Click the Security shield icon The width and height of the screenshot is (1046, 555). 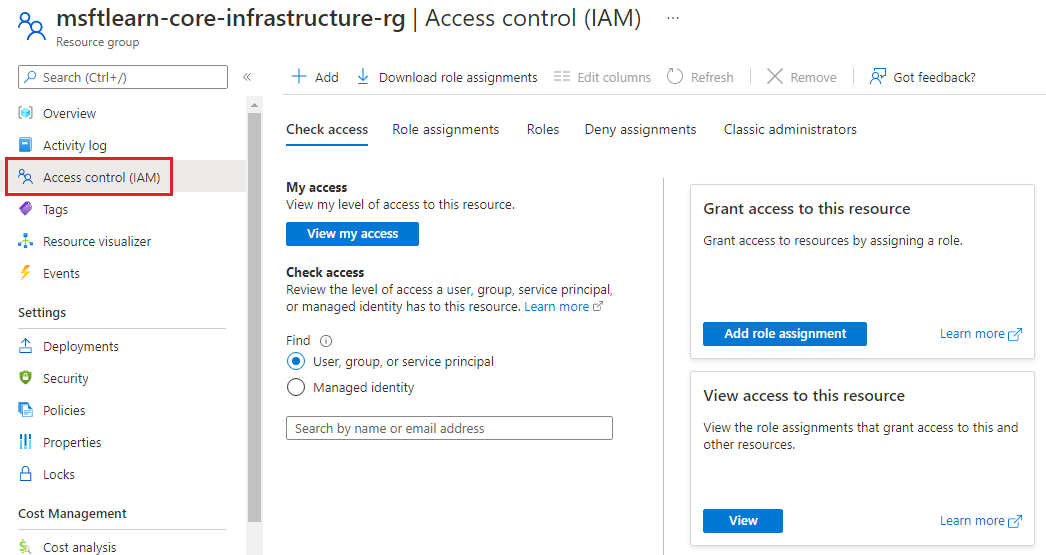click(25, 378)
